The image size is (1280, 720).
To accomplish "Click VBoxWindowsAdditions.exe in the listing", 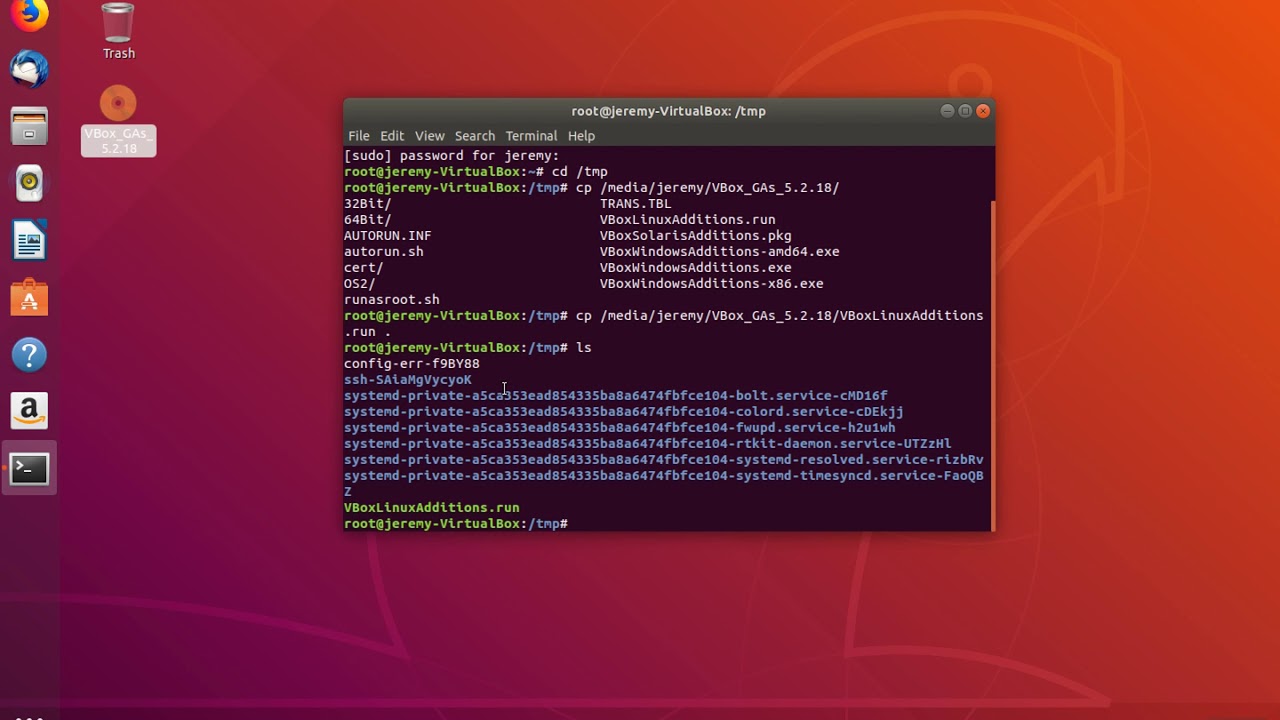I will pyautogui.click(x=696, y=268).
